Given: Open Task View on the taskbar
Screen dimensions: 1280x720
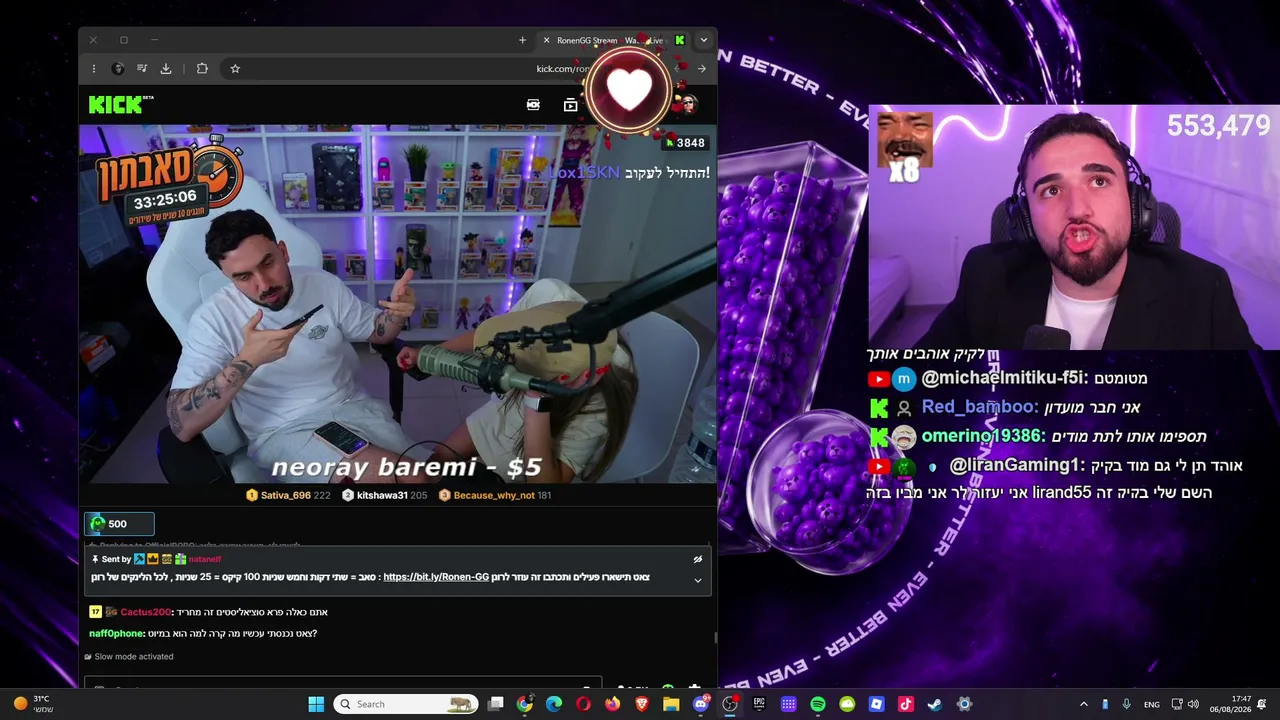Looking at the screenshot, I should pyautogui.click(x=495, y=704).
